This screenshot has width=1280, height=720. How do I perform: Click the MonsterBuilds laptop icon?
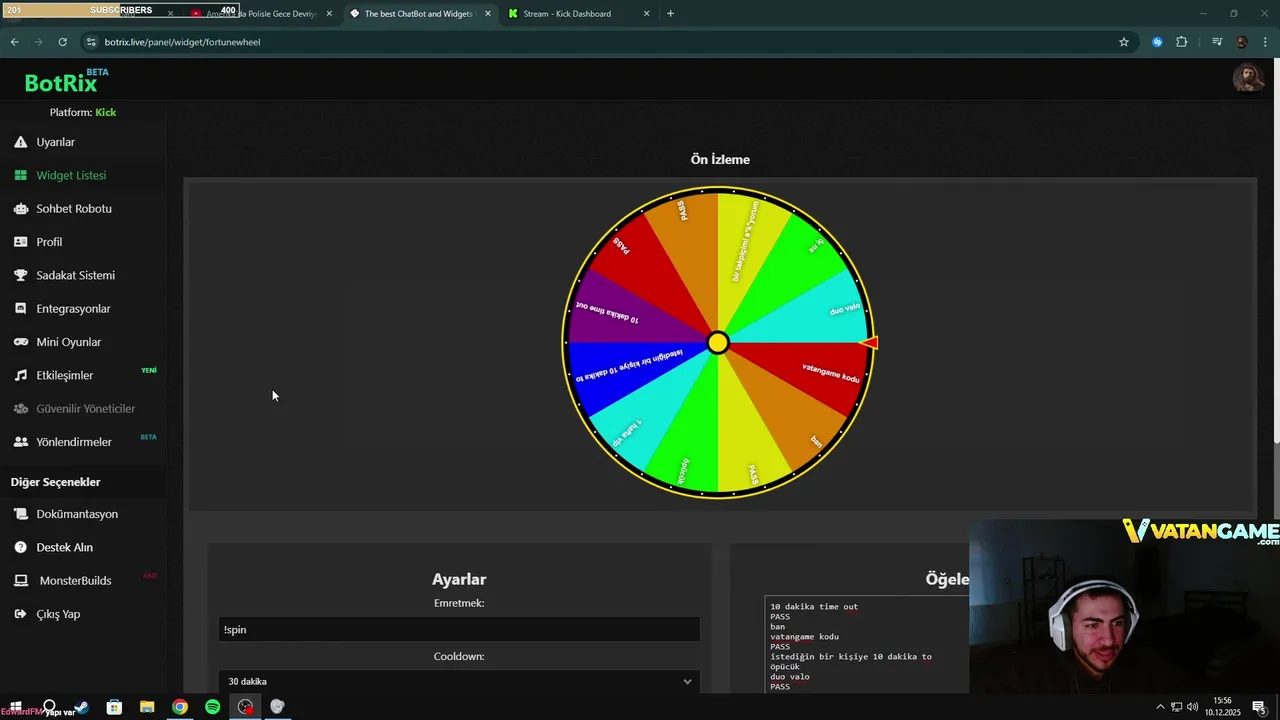(x=20, y=580)
